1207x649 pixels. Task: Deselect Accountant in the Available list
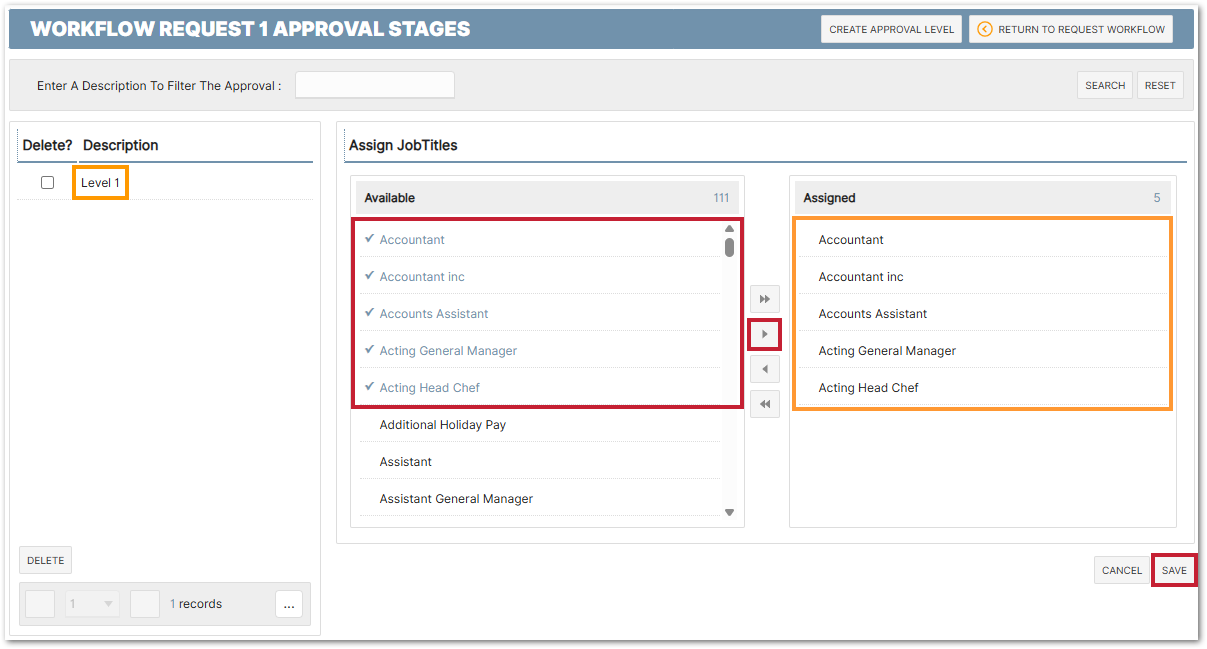point(412,240)
